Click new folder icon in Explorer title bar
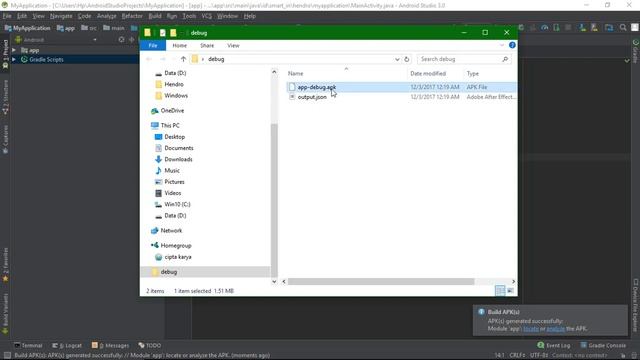Screen dimensions: 640x360 tap(173, 33)
